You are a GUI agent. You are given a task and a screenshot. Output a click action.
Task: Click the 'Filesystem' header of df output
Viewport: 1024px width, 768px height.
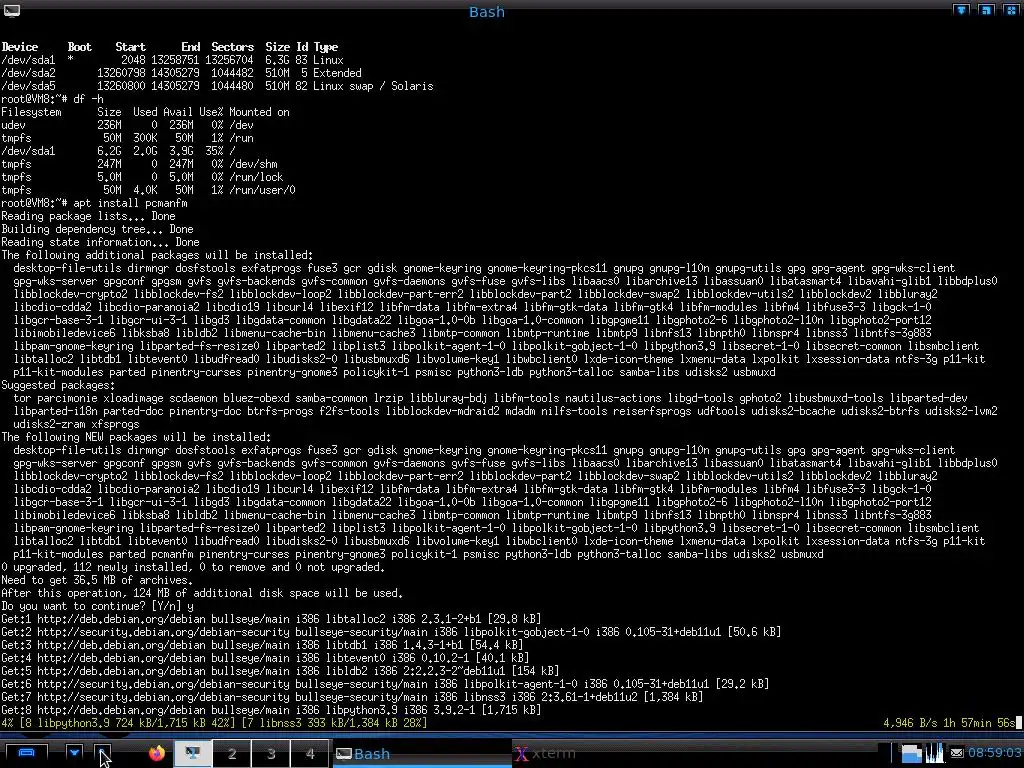31,112
